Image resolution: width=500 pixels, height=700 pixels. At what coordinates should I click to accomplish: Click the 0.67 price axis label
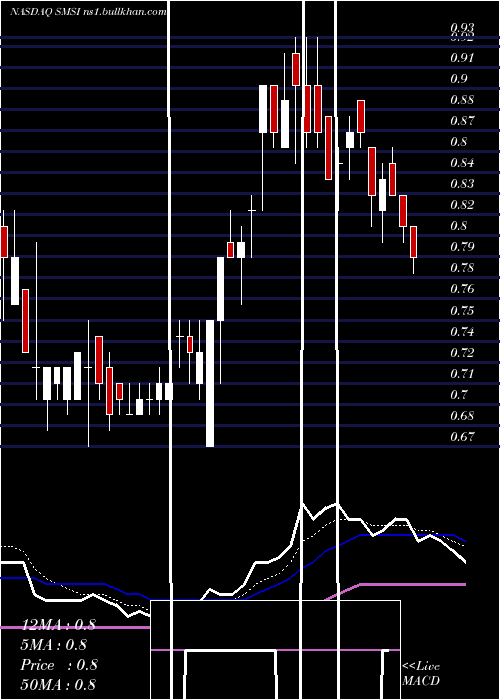pos(462,436)
